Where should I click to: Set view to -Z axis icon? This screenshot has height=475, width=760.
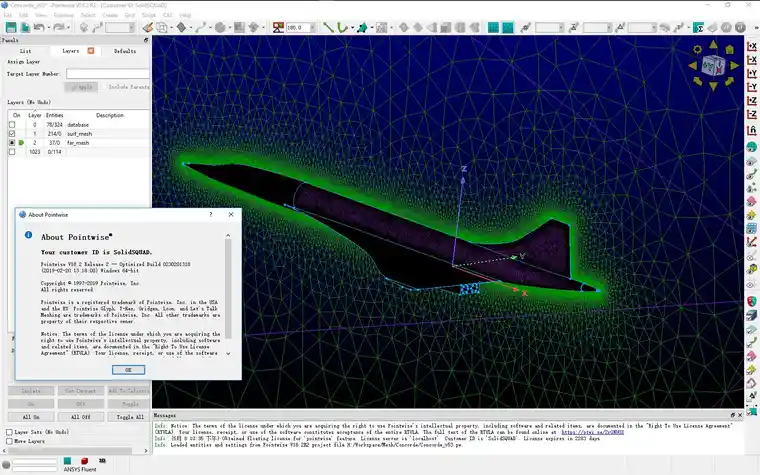pos(752,114)
